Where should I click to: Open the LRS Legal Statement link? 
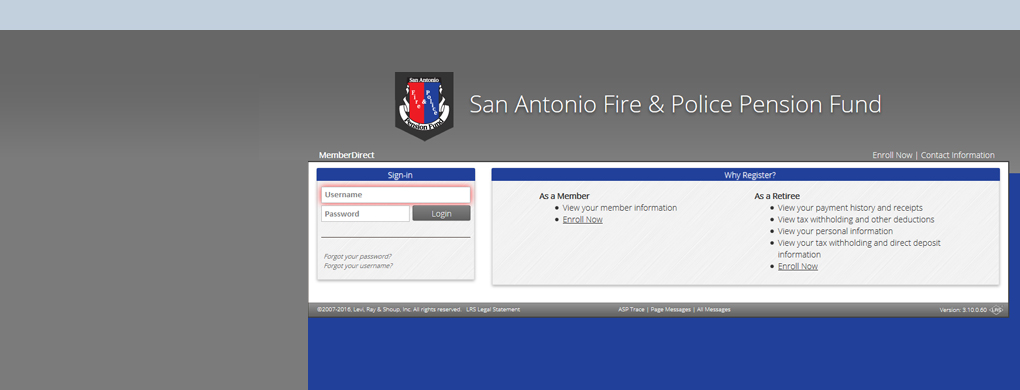pos(493,309)
